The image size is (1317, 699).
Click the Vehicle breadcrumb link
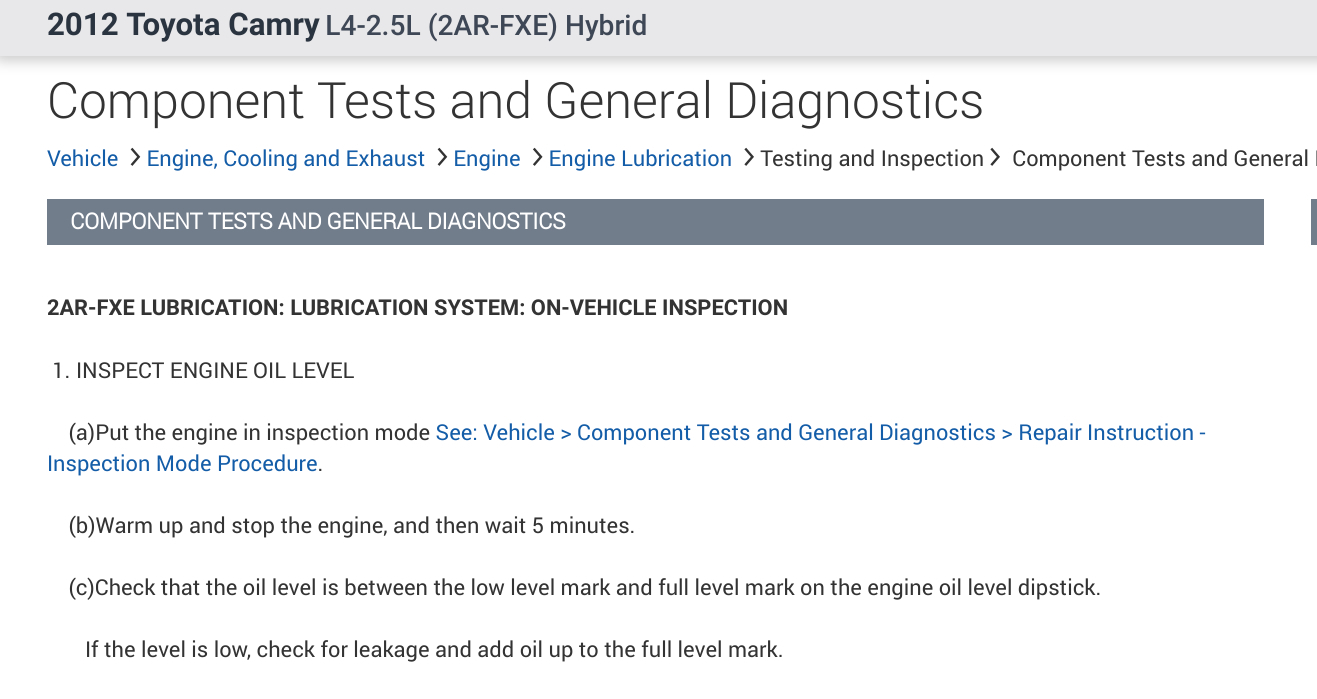[x=82, y=159]
